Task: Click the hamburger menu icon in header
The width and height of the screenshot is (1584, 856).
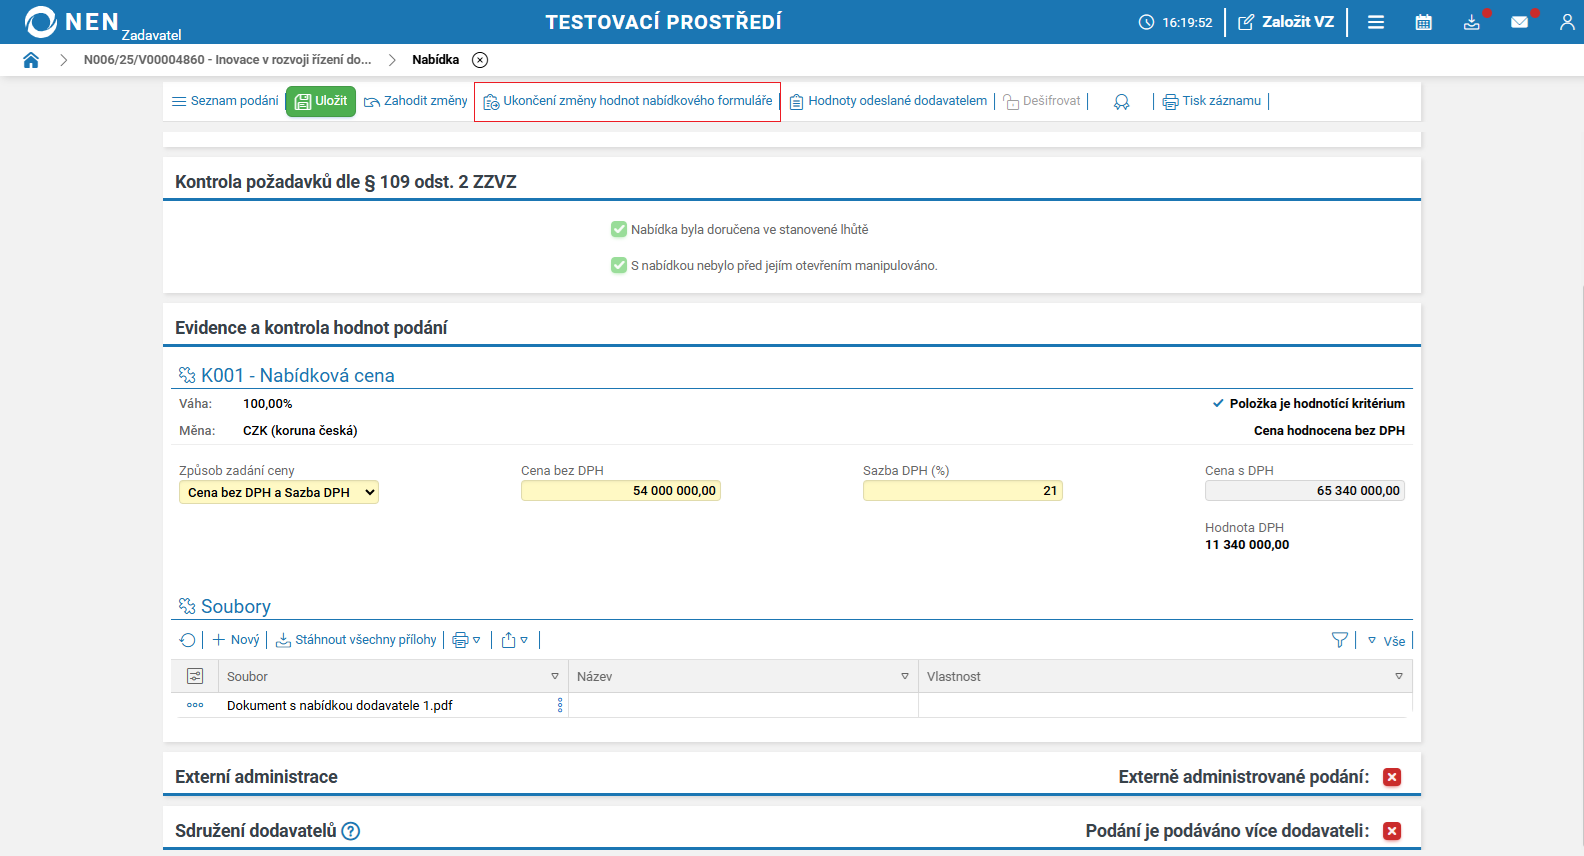Action: pyautogui.click(x=1376, y=22)
